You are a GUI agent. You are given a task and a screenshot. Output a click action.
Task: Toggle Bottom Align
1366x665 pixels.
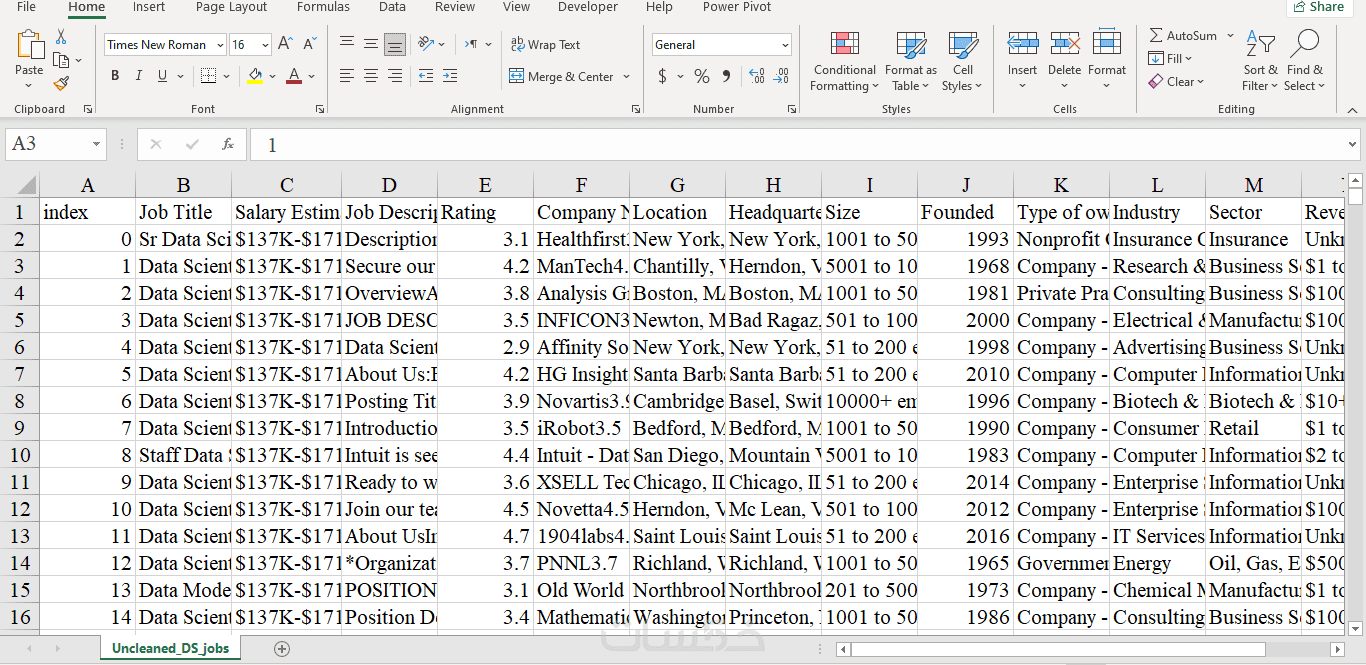click(395, 44)
